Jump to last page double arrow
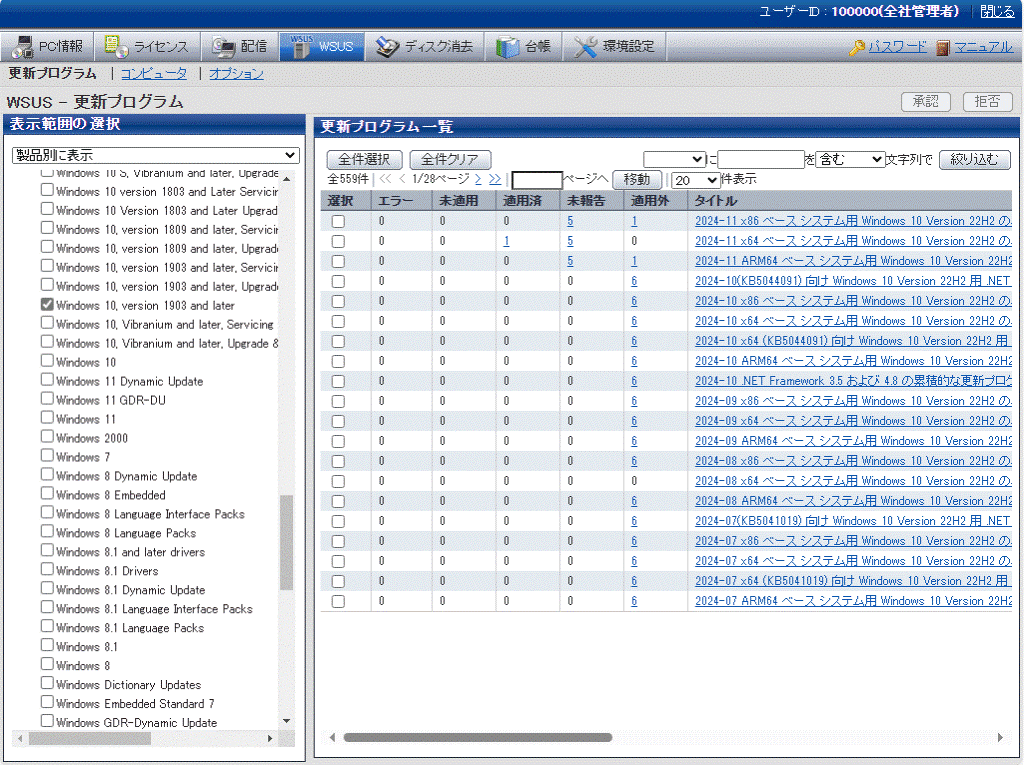 (495, 179)
